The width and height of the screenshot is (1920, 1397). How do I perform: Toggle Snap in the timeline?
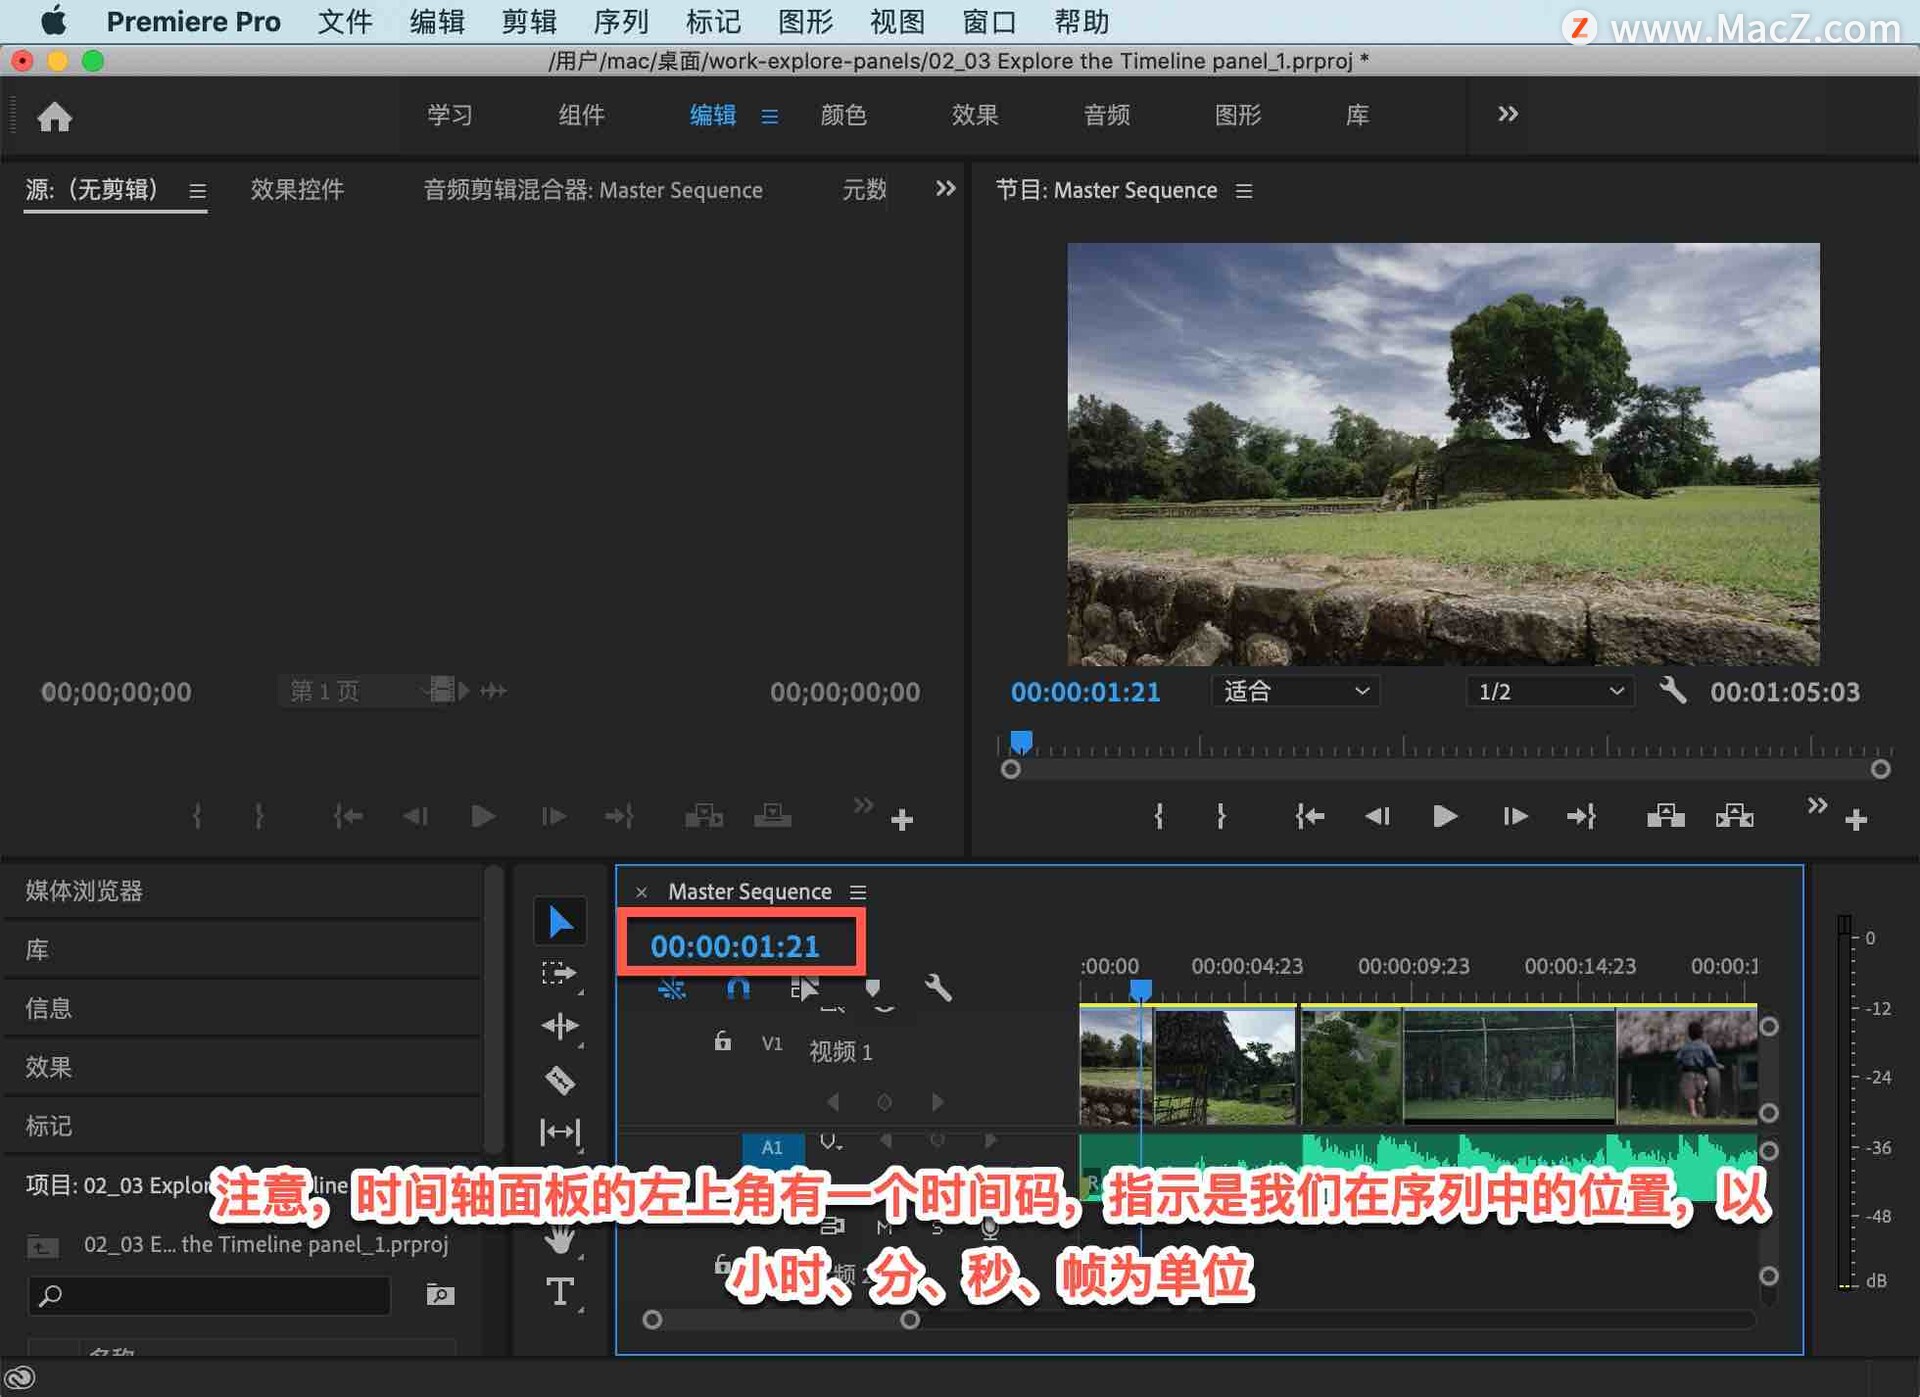[x=738, y=988]
